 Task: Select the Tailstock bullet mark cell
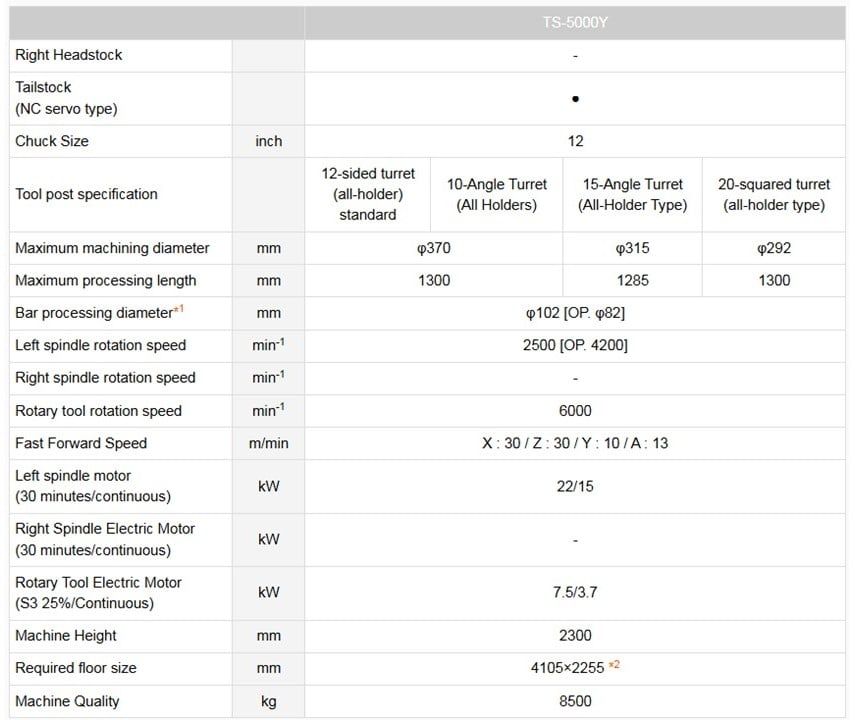[x=575, y=99]
